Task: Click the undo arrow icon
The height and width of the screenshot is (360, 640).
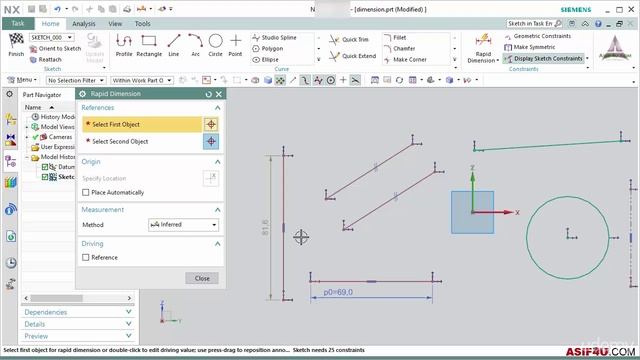Action: (57, 9)
